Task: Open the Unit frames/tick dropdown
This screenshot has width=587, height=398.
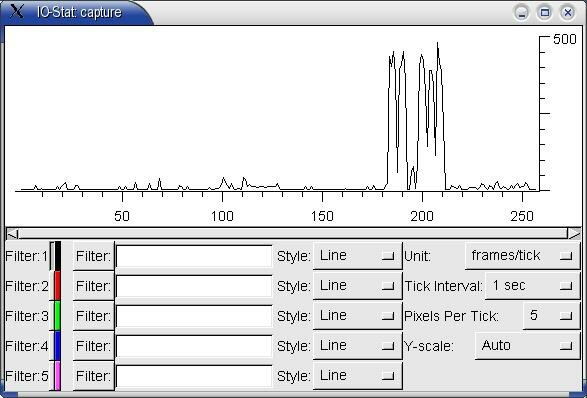Action: pos(523,256)
